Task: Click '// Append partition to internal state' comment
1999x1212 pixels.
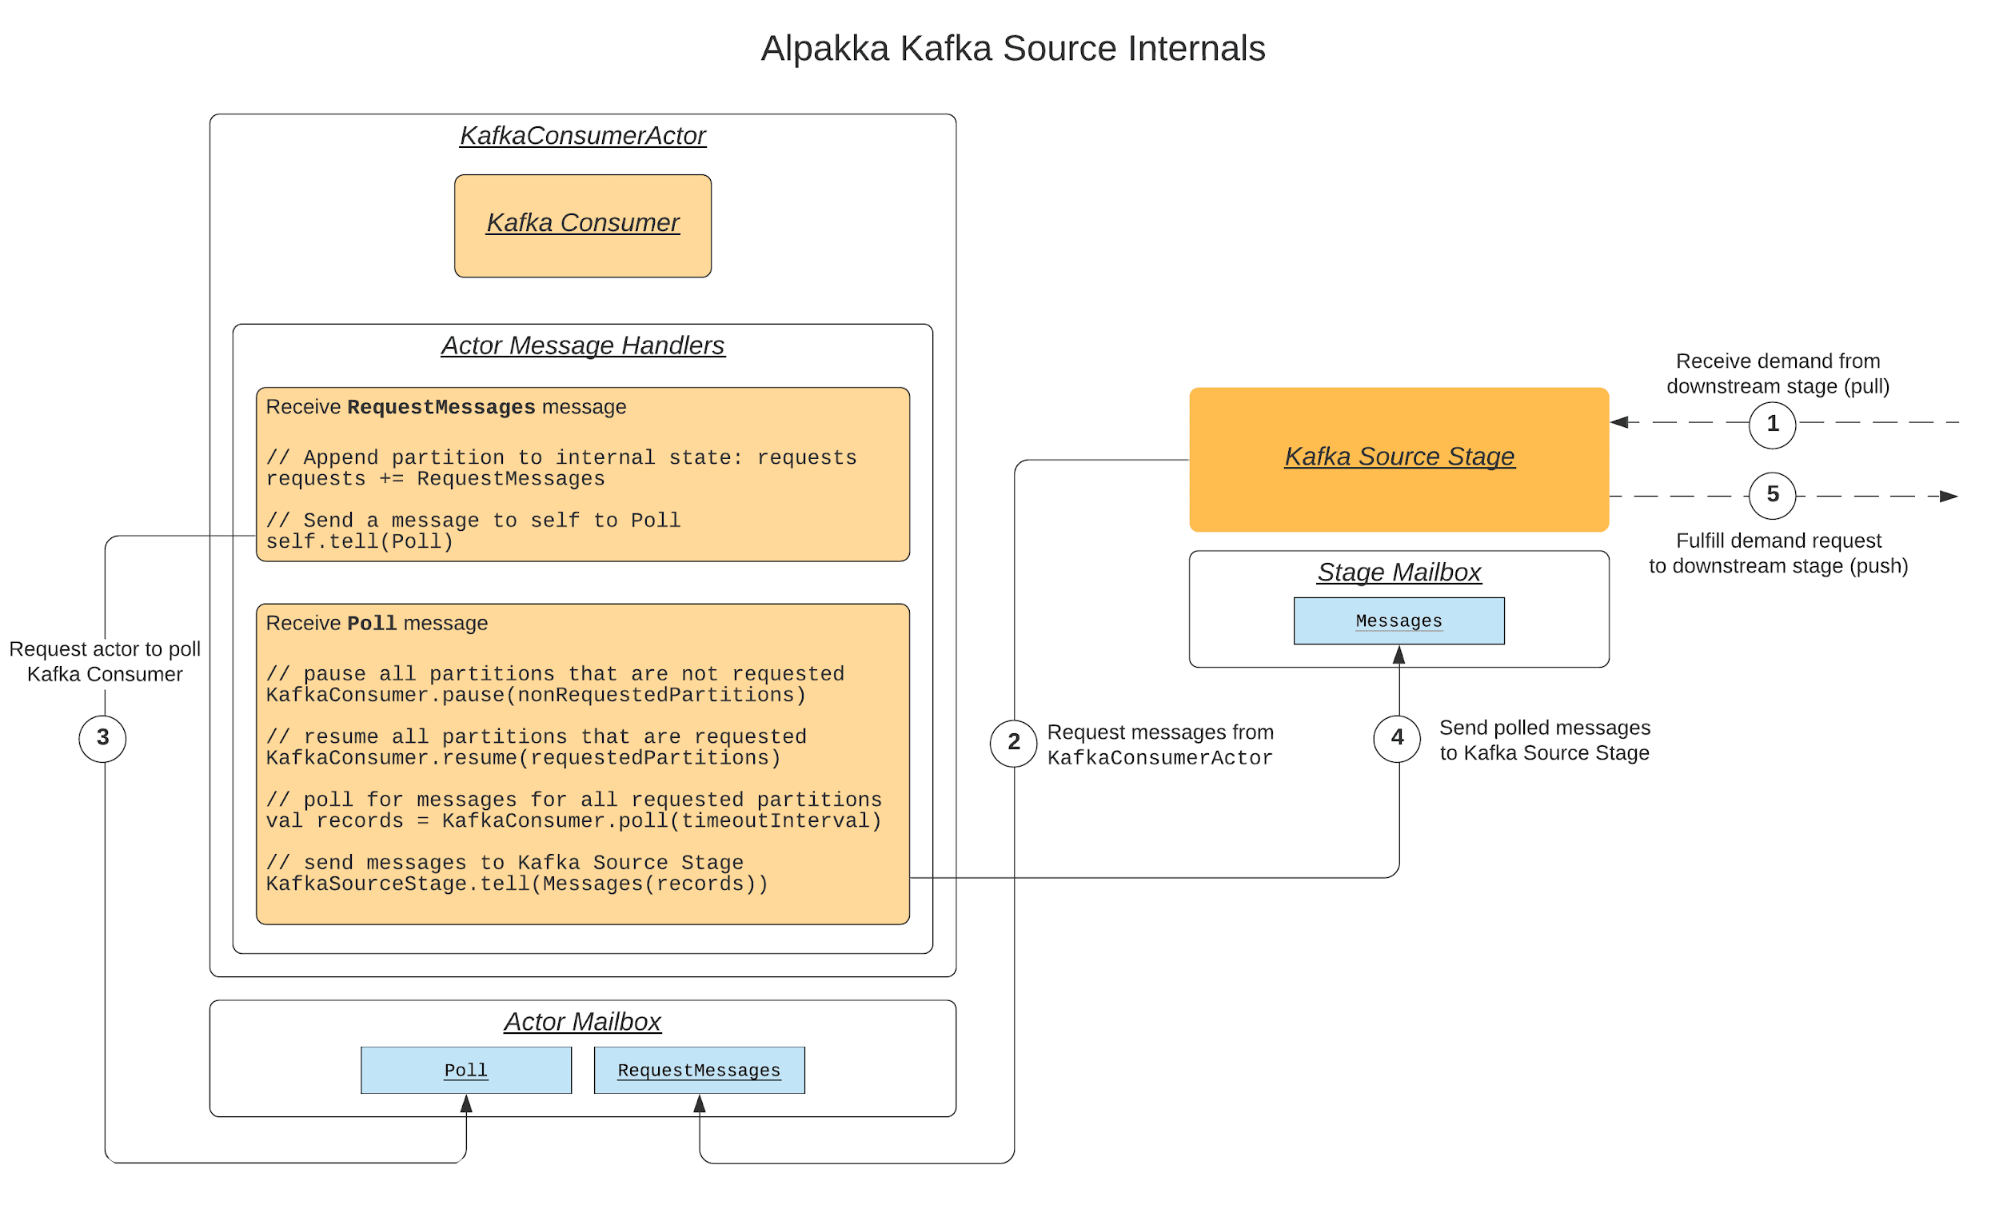Action: (x=561, y=458)
